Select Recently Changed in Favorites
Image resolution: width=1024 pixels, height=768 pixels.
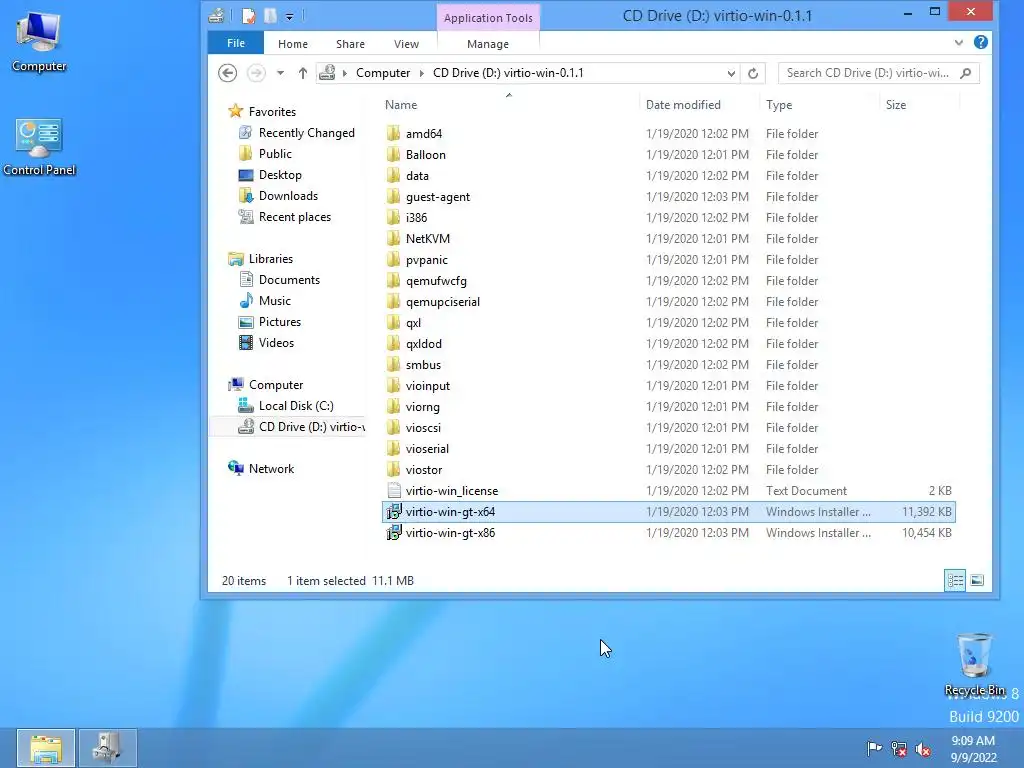[306, 133]
